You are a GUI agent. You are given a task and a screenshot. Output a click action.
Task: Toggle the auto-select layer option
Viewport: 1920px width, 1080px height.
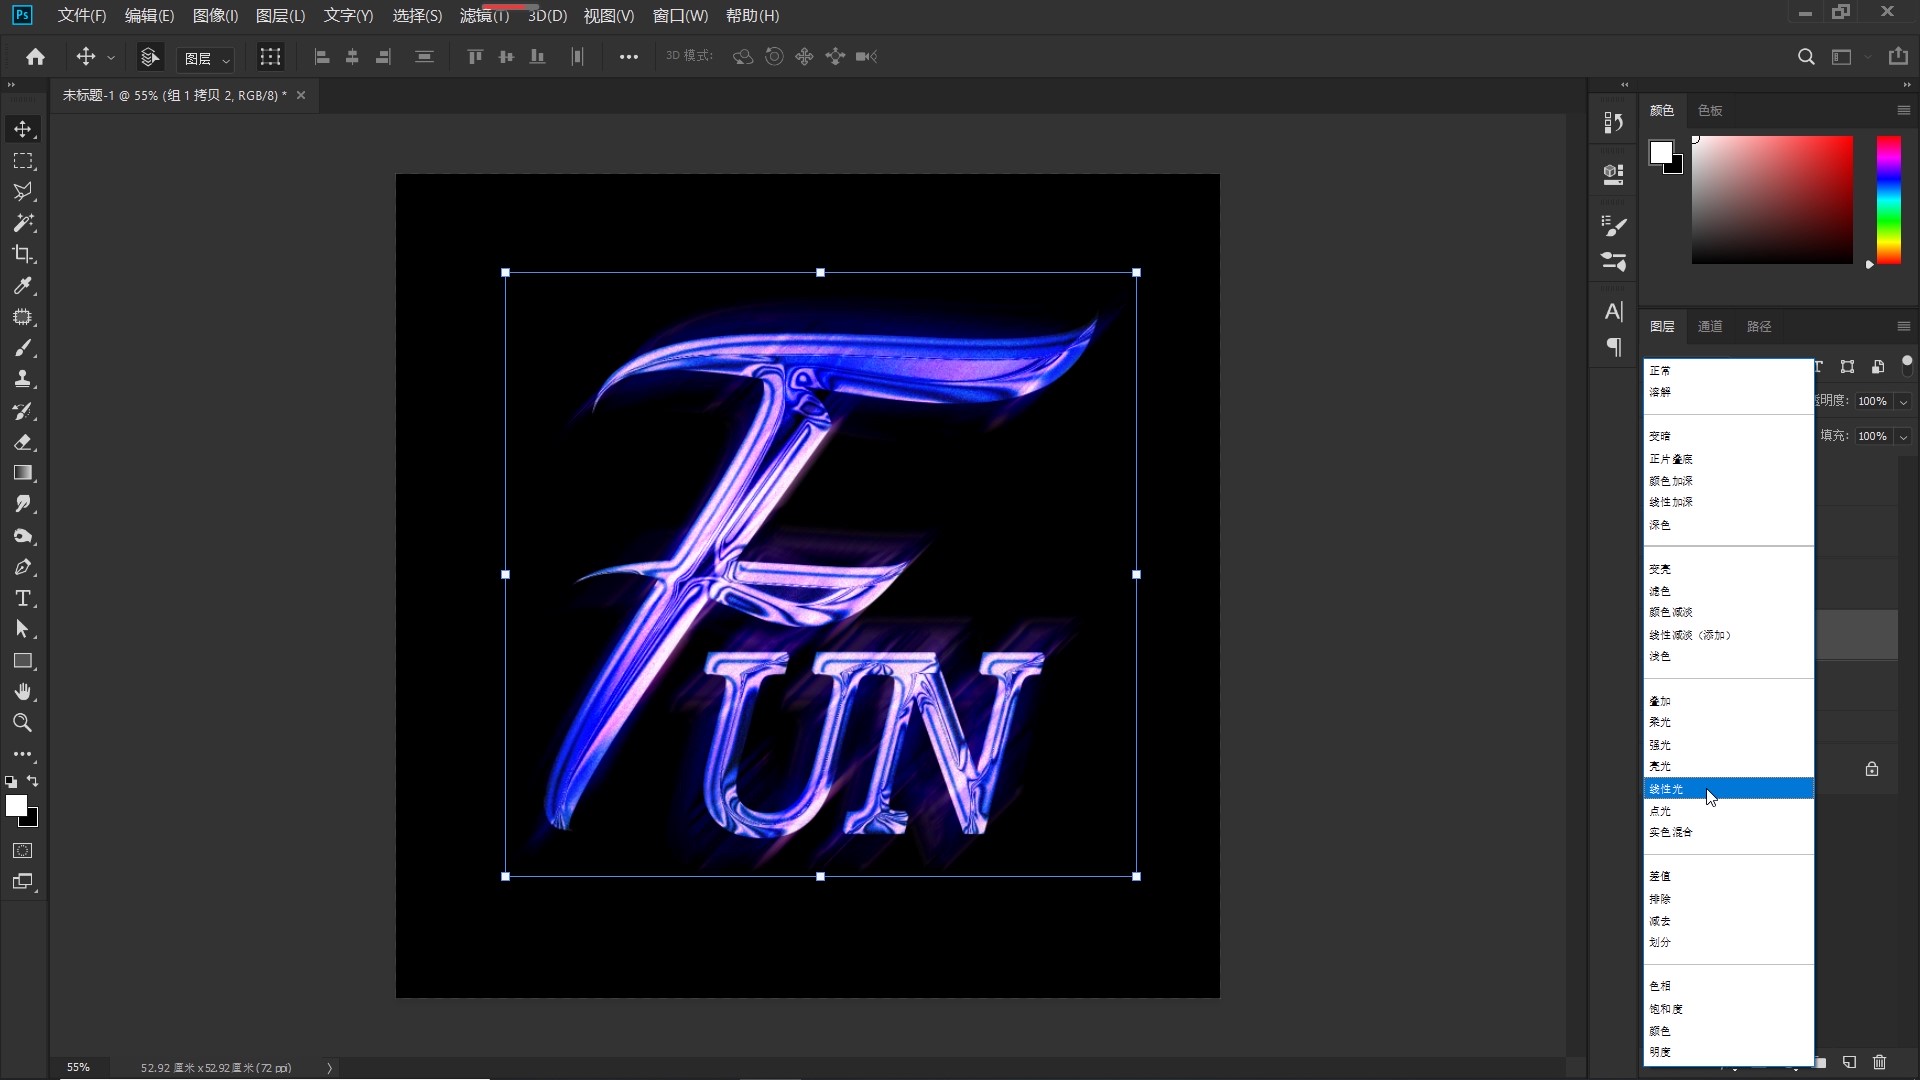pyautogui.click(x=150, y=57)
